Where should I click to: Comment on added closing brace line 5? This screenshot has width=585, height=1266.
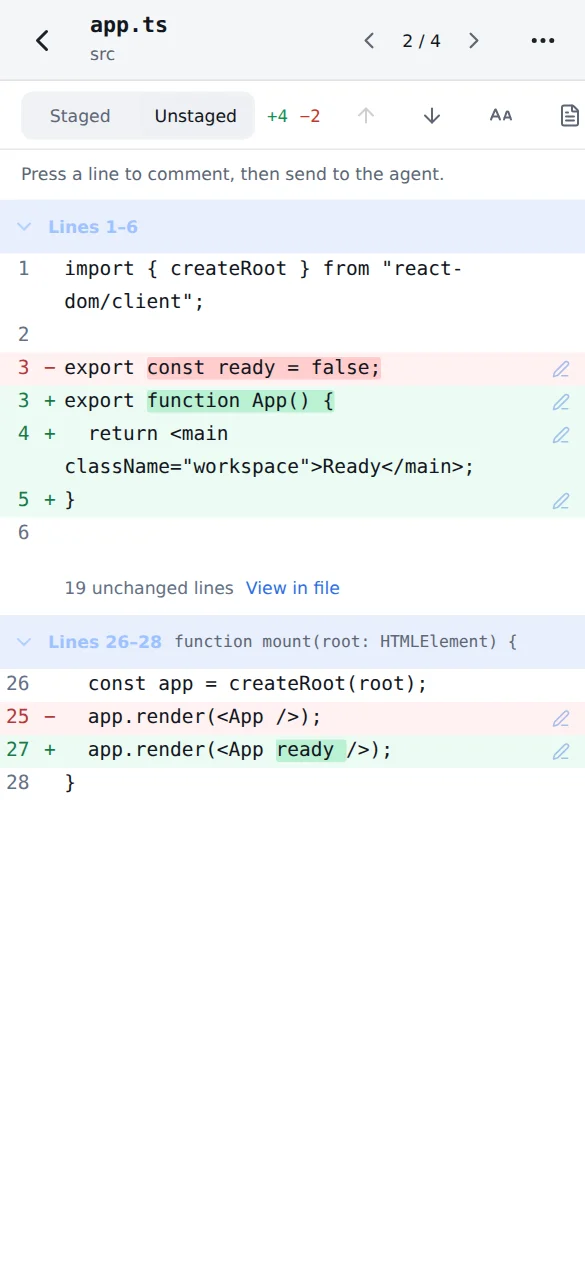tap(561, 501)
